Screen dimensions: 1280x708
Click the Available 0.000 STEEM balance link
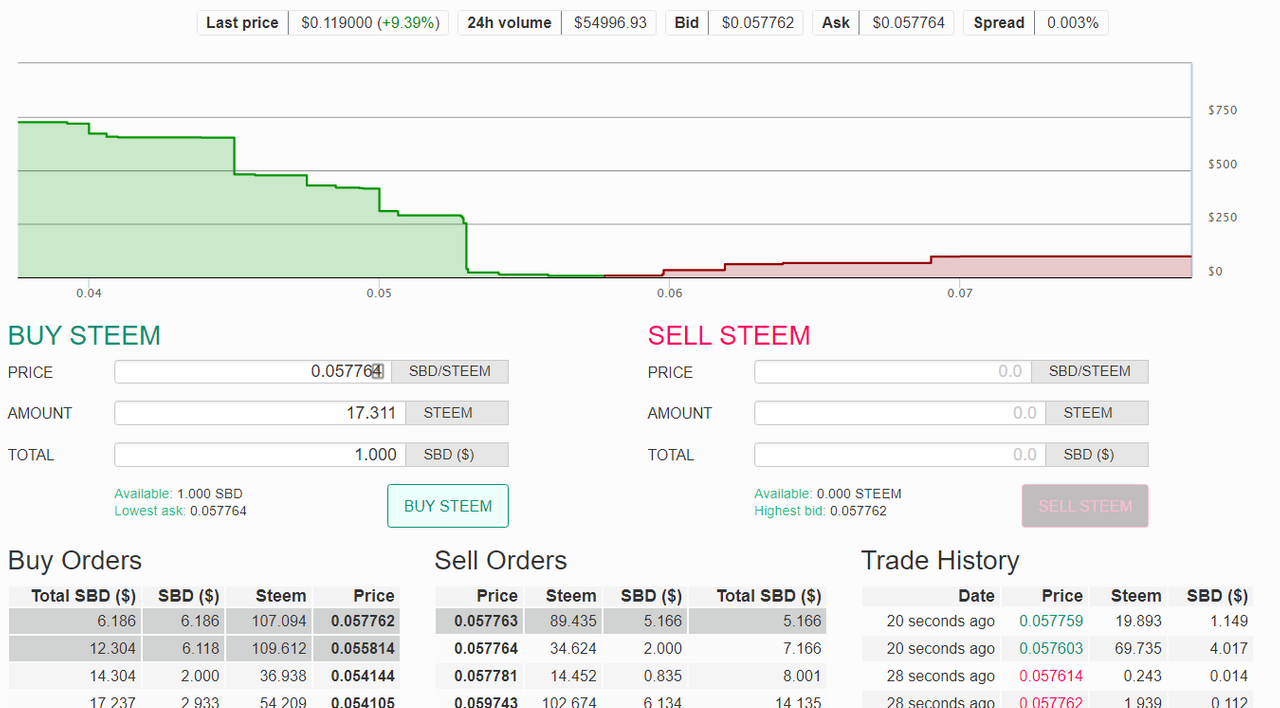click(x=828, y=494)
